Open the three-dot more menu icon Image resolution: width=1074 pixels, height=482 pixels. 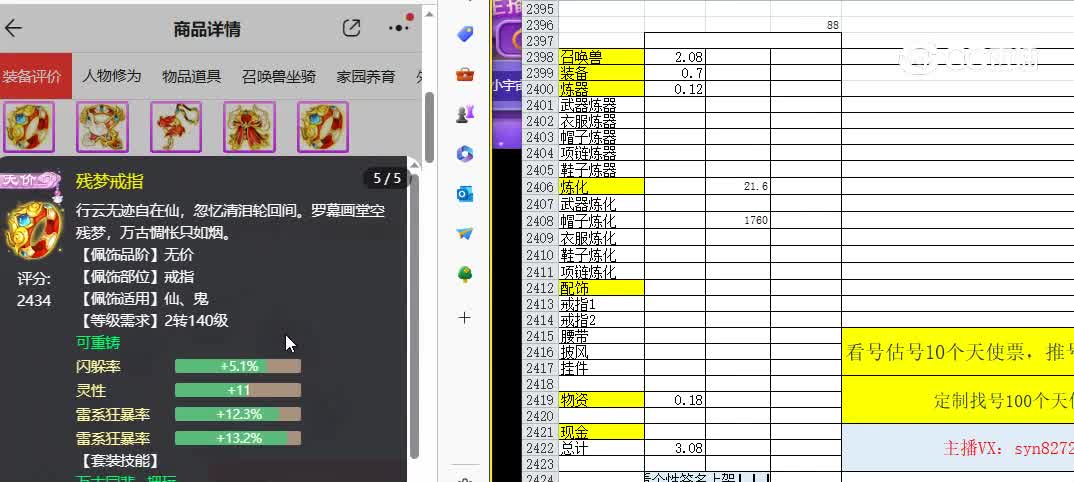[x=399, y=28]
